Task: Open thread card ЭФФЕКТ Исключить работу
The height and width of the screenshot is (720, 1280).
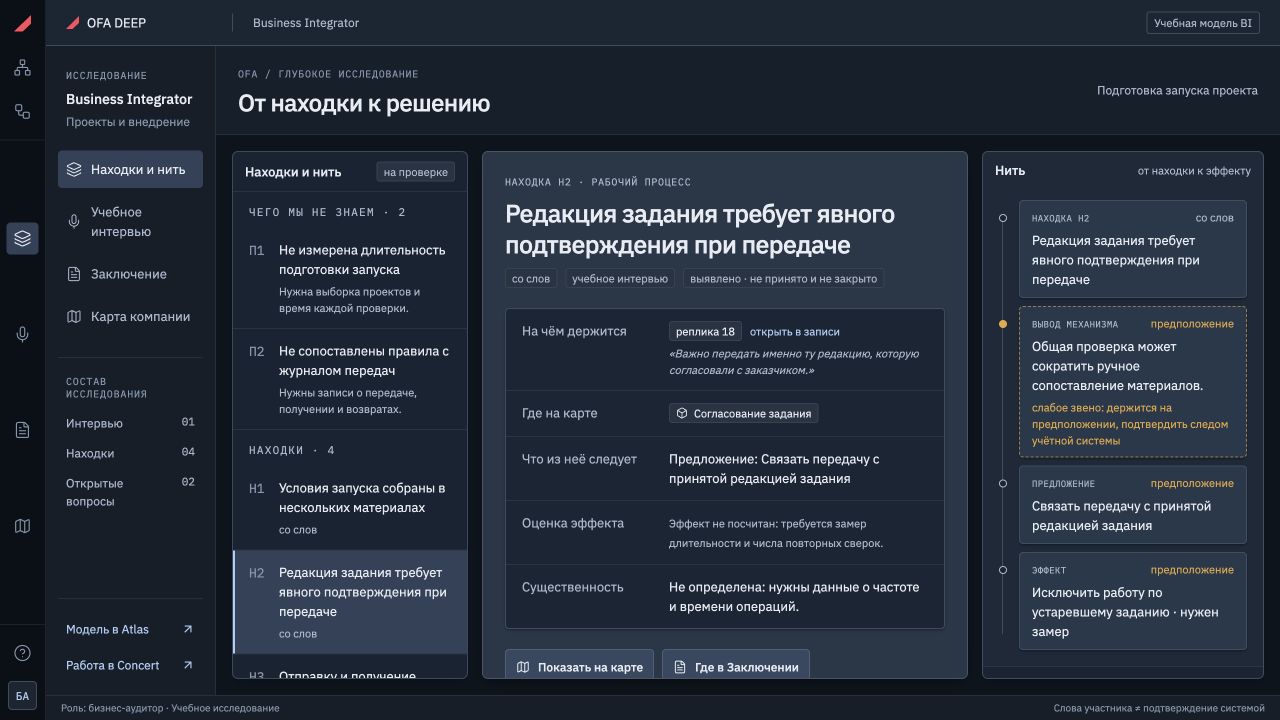Action: tap(1133, 601)
